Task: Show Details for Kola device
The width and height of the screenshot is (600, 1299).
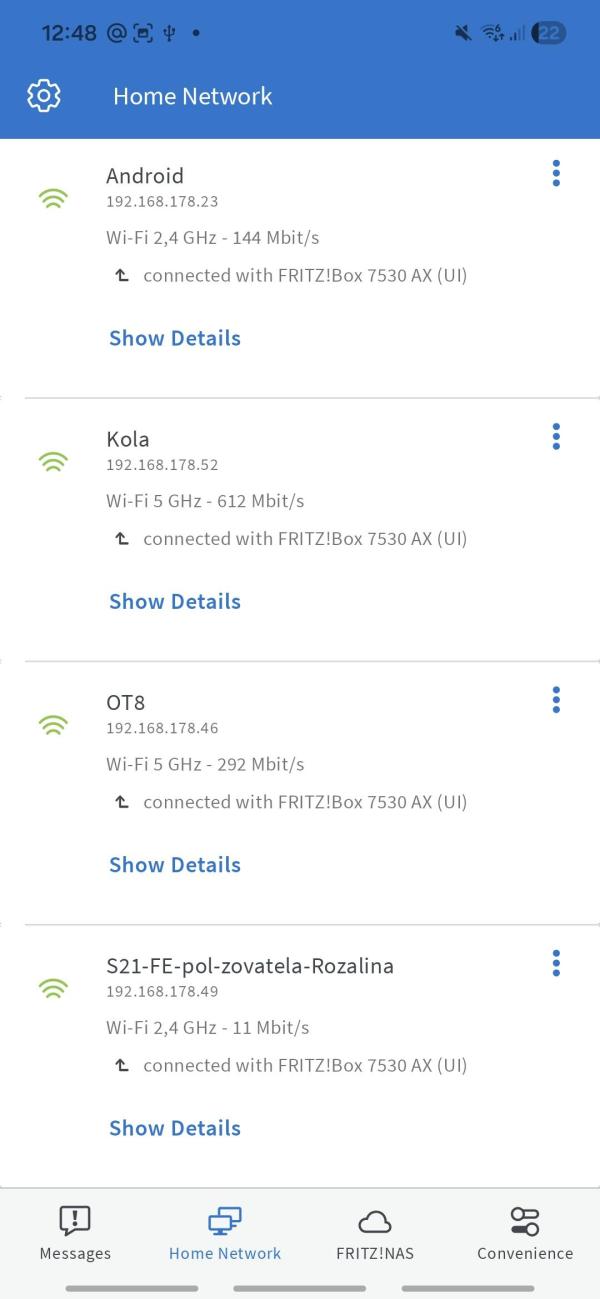Action: (175, 601)
